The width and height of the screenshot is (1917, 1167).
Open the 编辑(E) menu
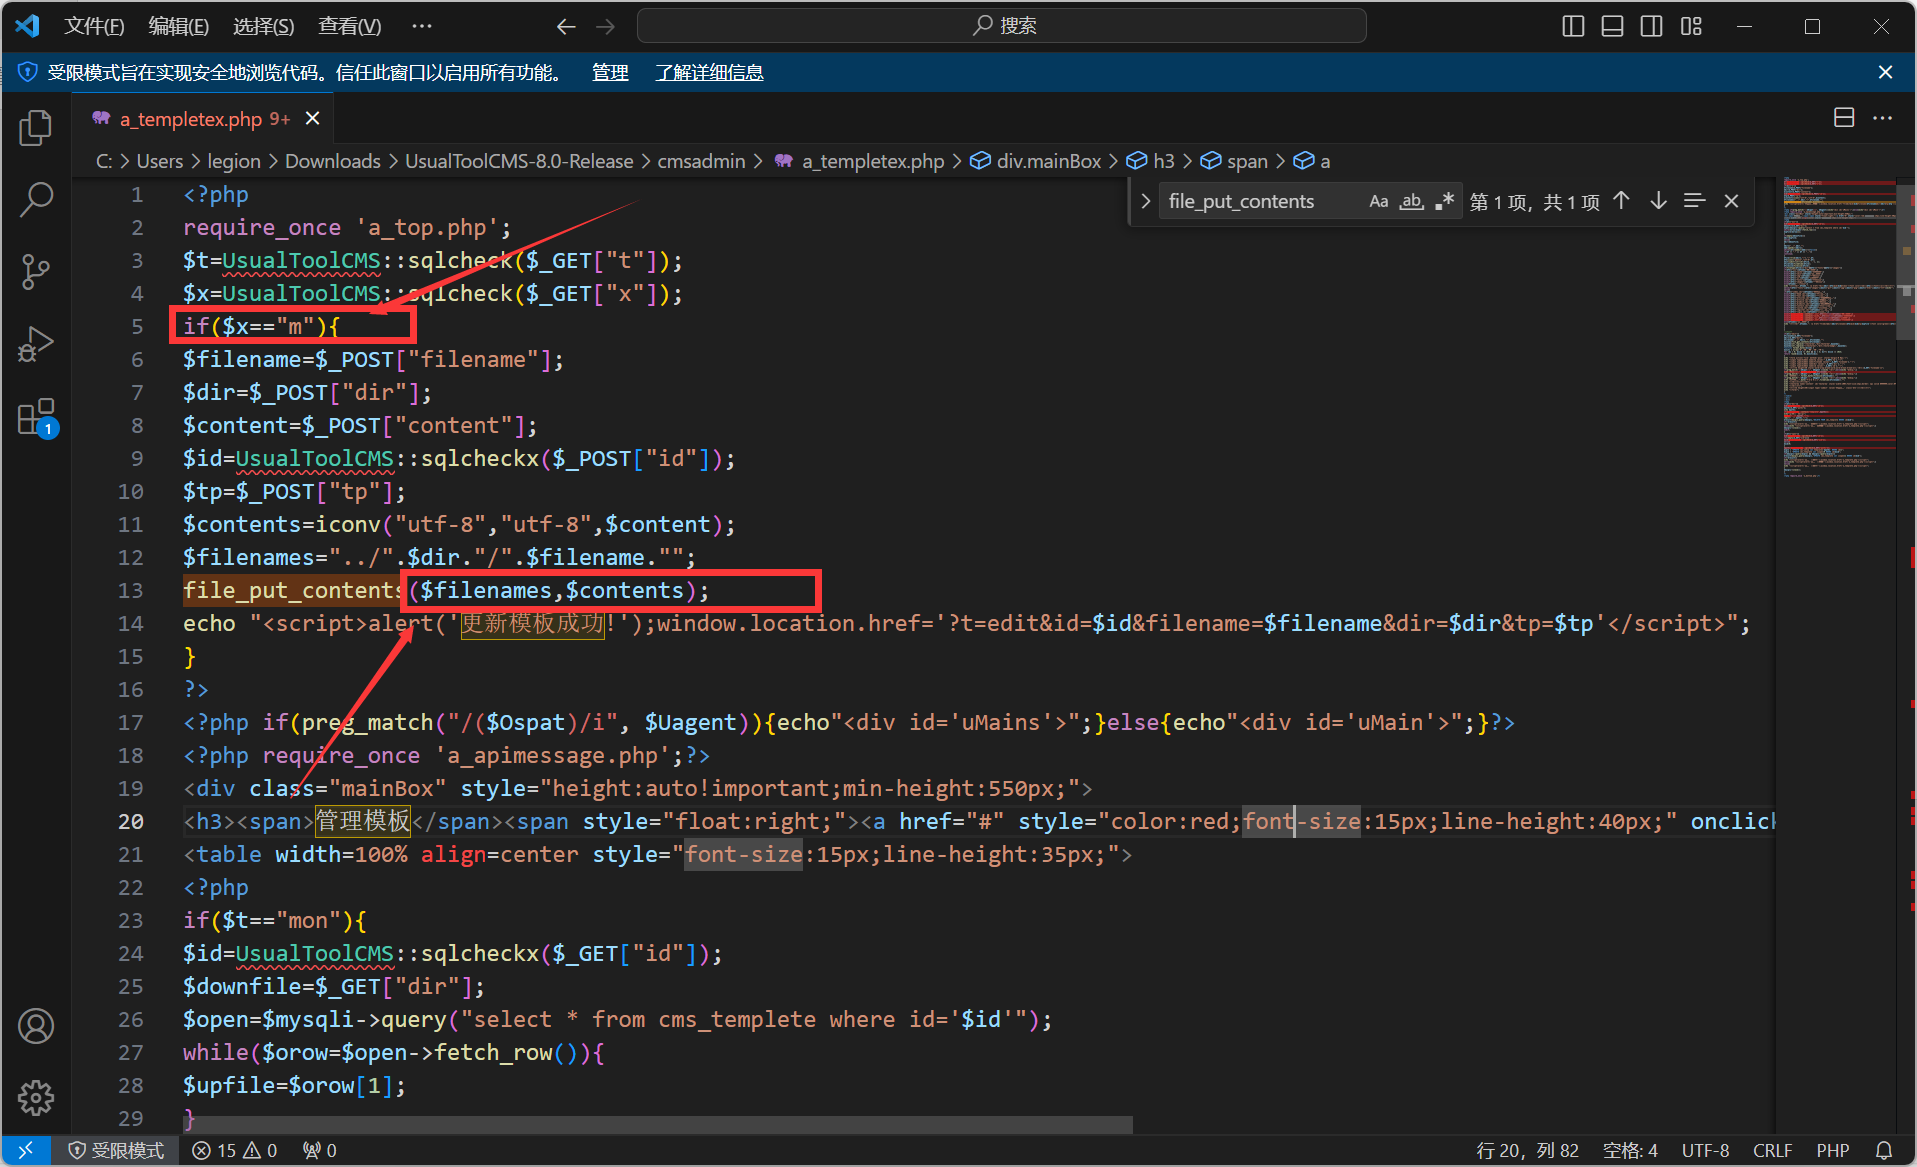click(x=179, y=26)
